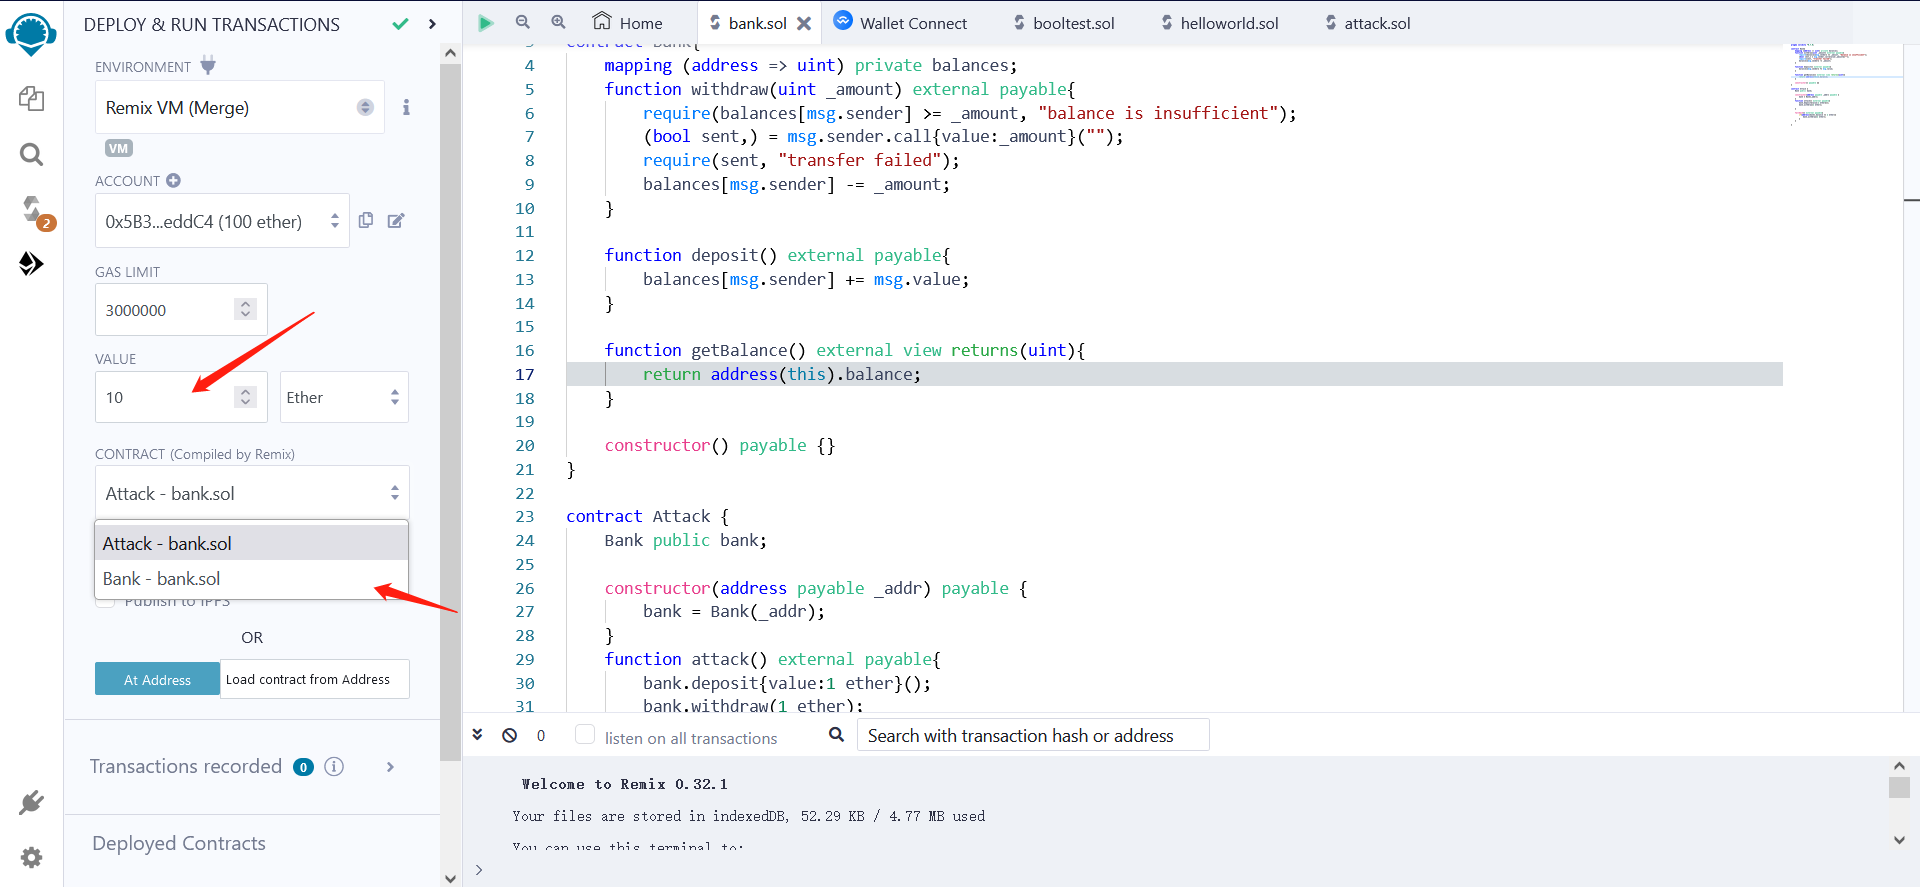Click the Value input showing 10

pyautogui.click(x=181, y=397)
